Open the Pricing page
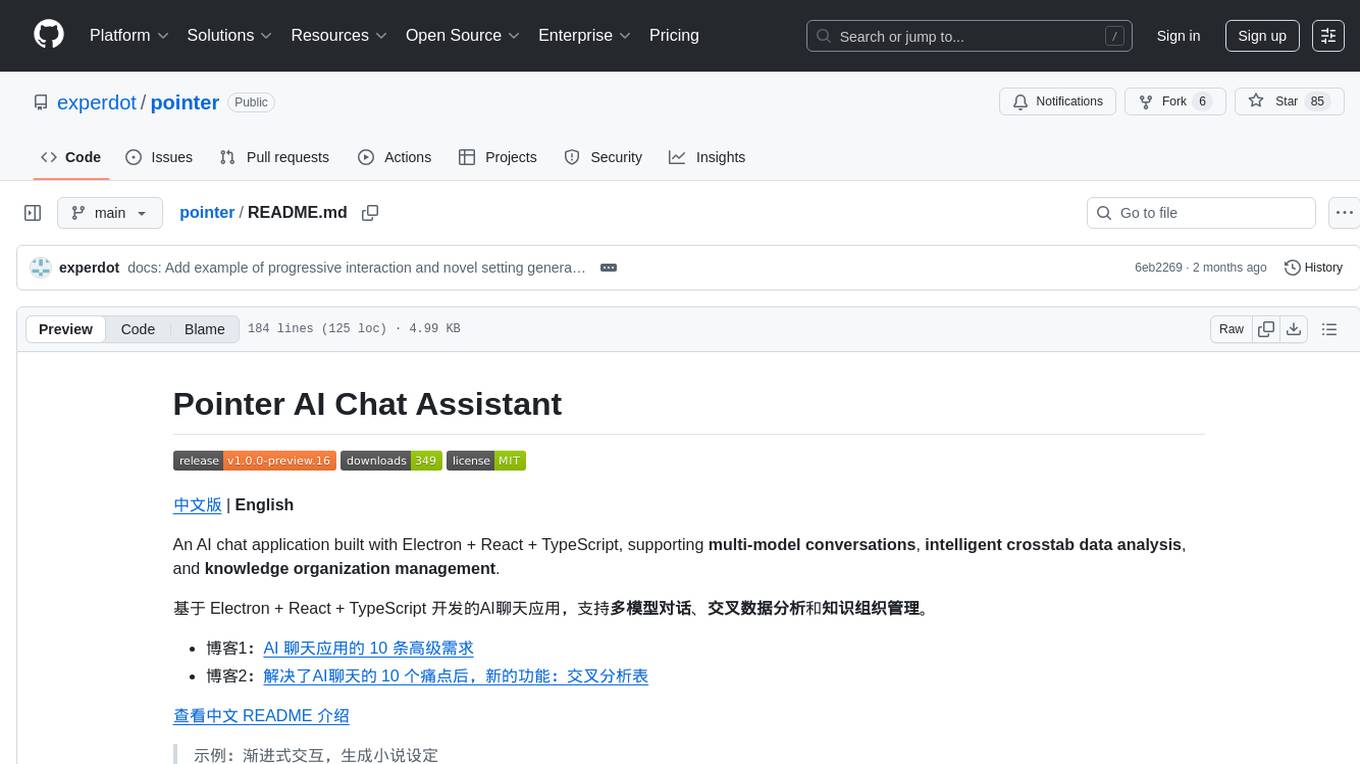 [674, 35]
